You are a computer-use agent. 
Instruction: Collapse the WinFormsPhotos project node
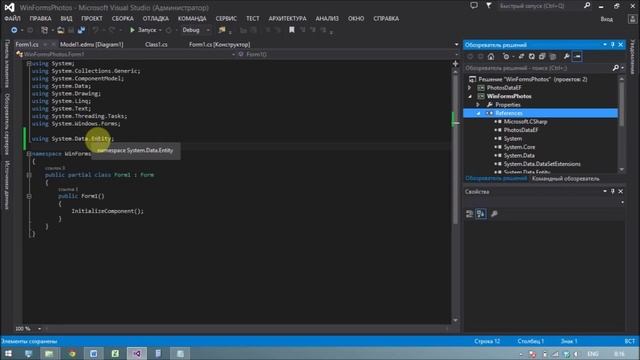(469, 96)
